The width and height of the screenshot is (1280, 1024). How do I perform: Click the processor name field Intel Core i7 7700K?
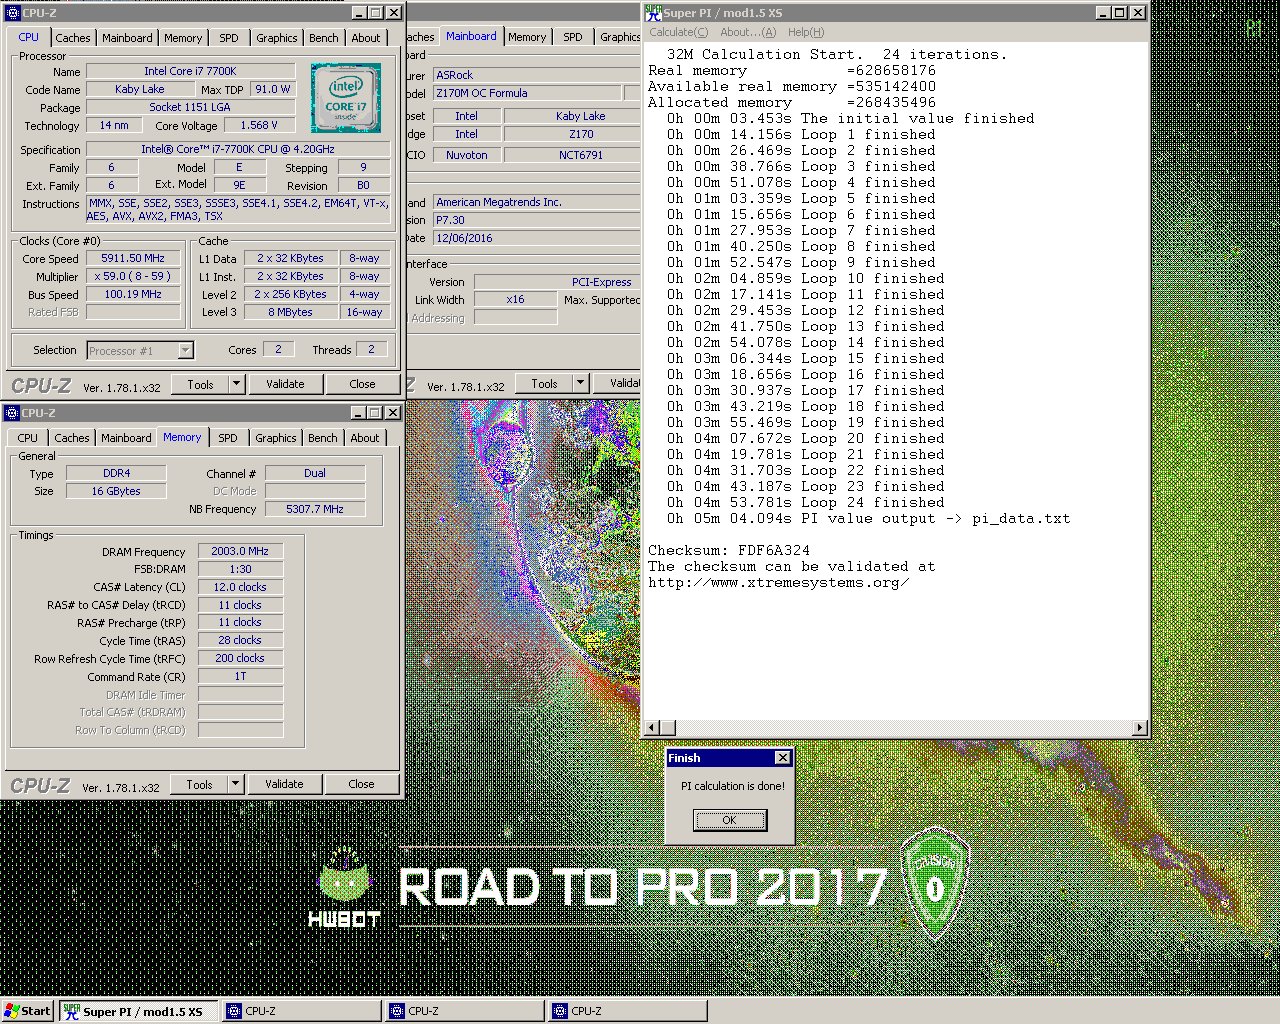[x=190, y=71]
